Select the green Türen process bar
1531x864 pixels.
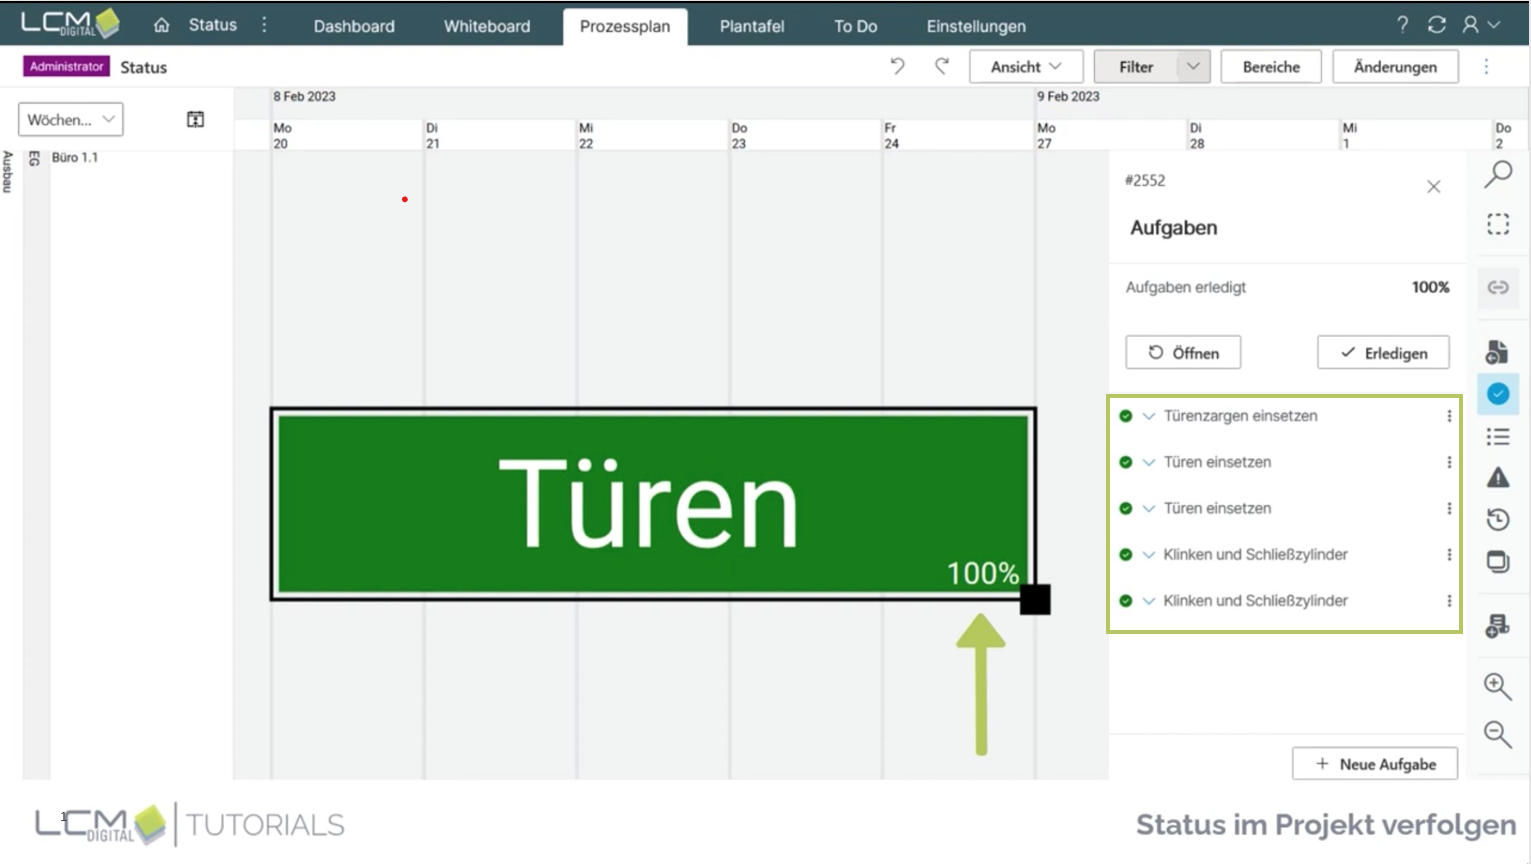[652, 503]
